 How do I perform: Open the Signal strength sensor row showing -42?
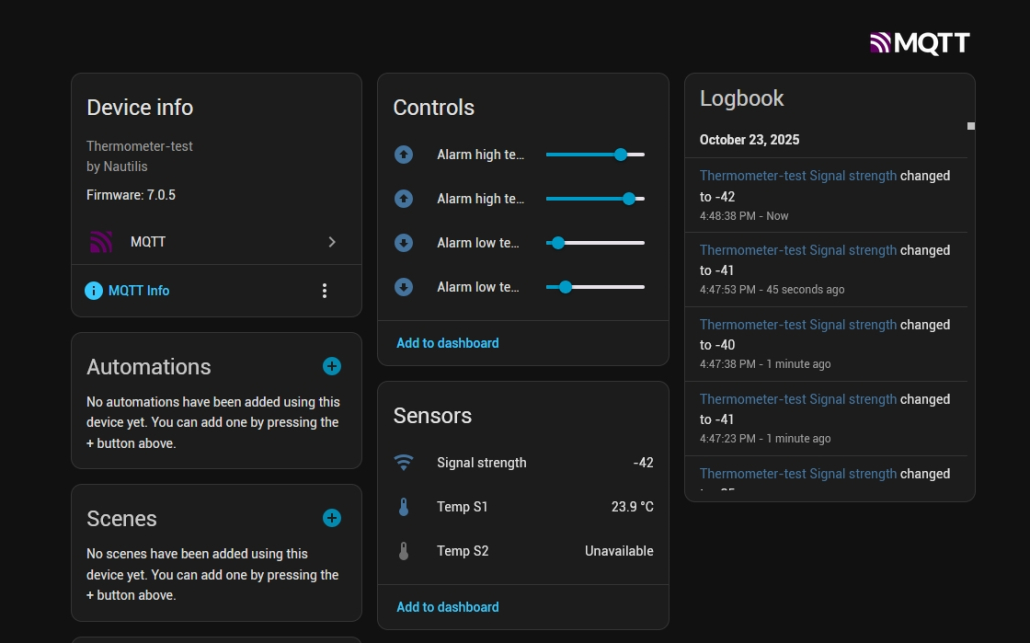pos(523,463)
